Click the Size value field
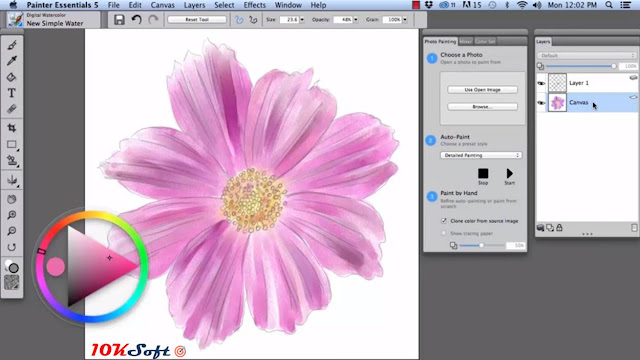The image size is (640, 360). [x=290, y=20]
